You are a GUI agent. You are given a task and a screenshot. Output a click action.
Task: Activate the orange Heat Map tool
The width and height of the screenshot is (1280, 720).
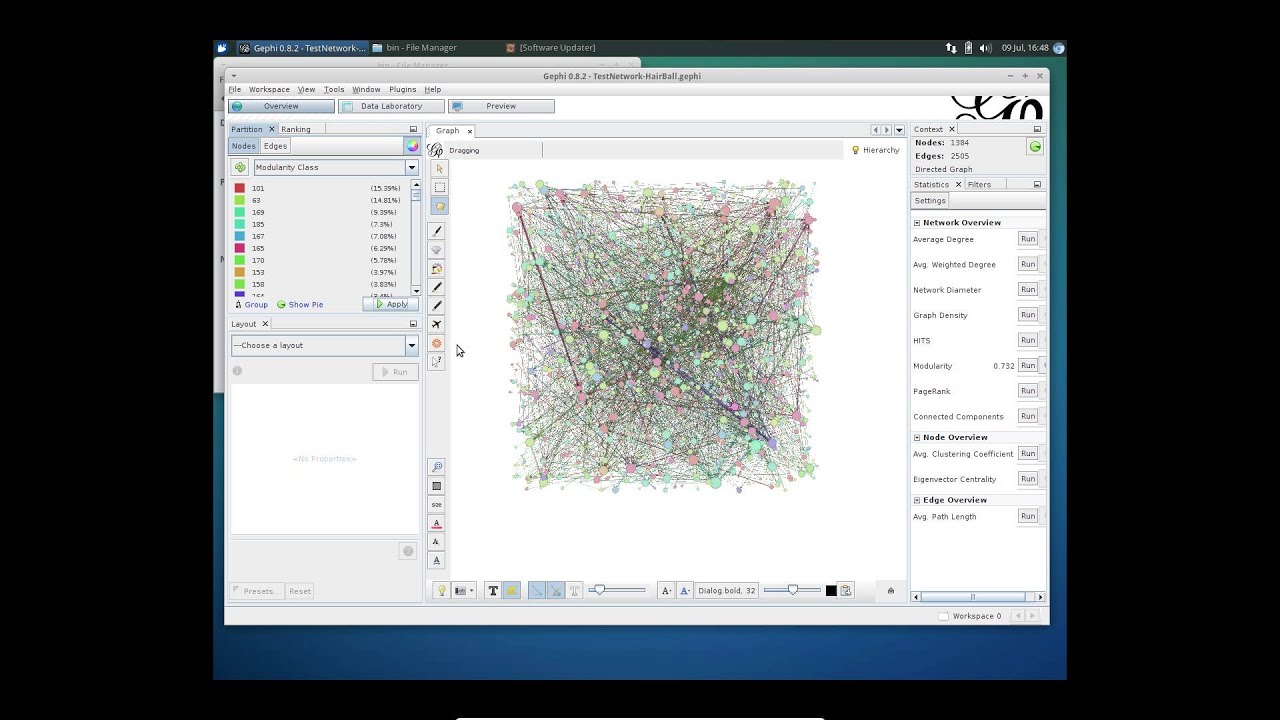click(437, 343)
